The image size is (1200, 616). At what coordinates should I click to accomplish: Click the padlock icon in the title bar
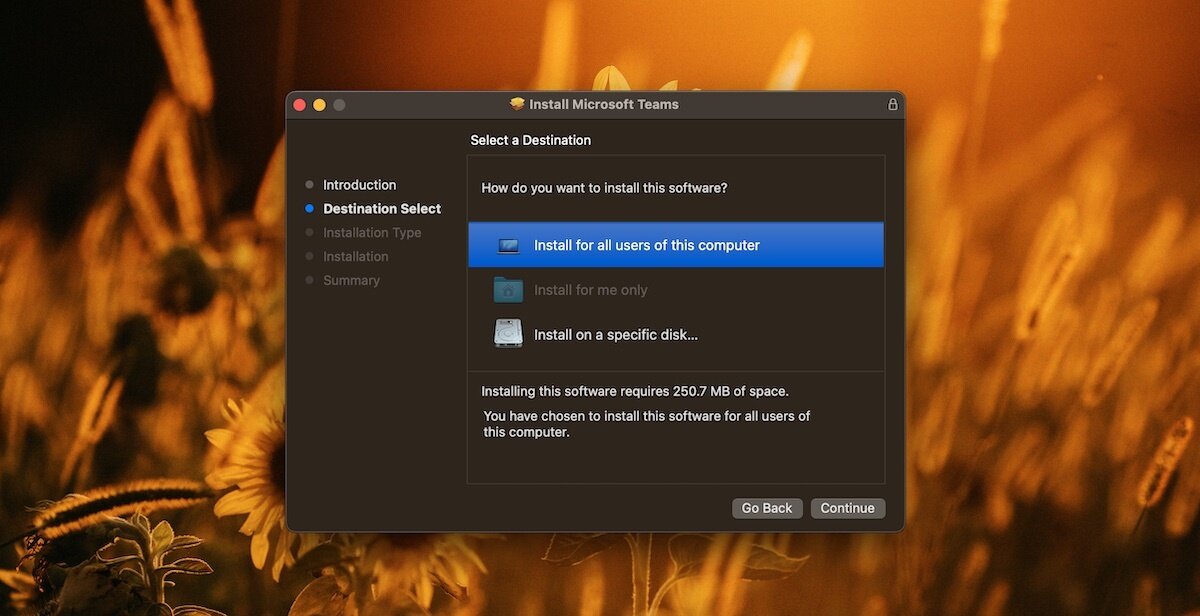(892, 104)
